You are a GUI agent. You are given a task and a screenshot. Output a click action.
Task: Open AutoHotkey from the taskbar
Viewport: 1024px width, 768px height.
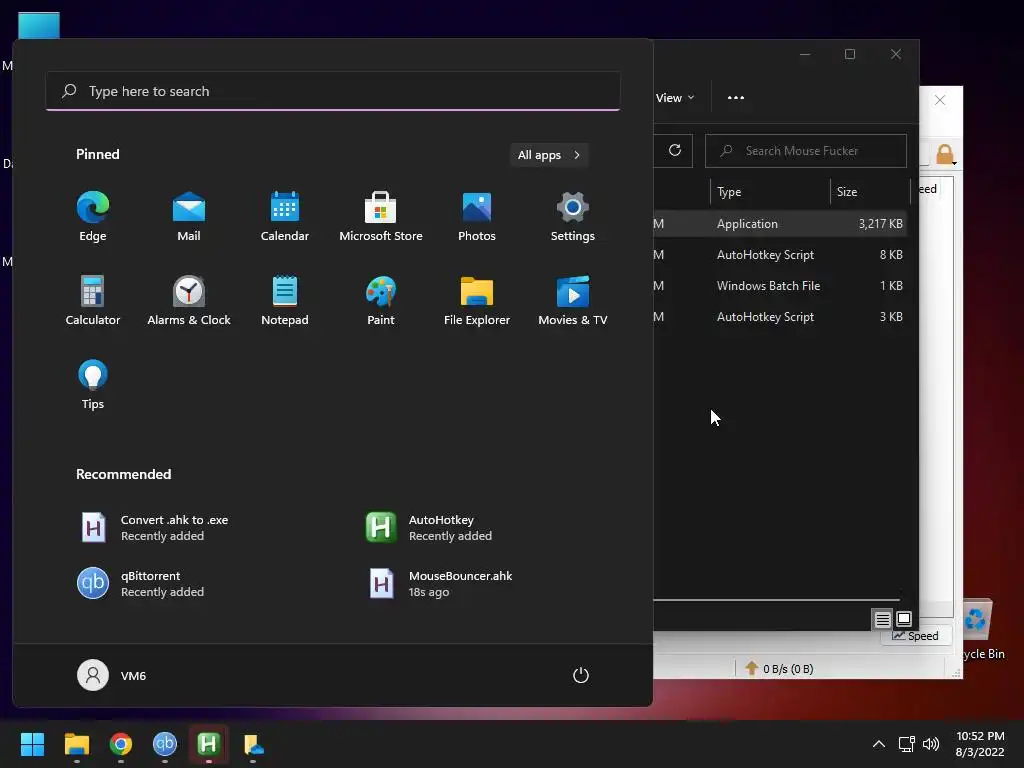click(208, 744)
